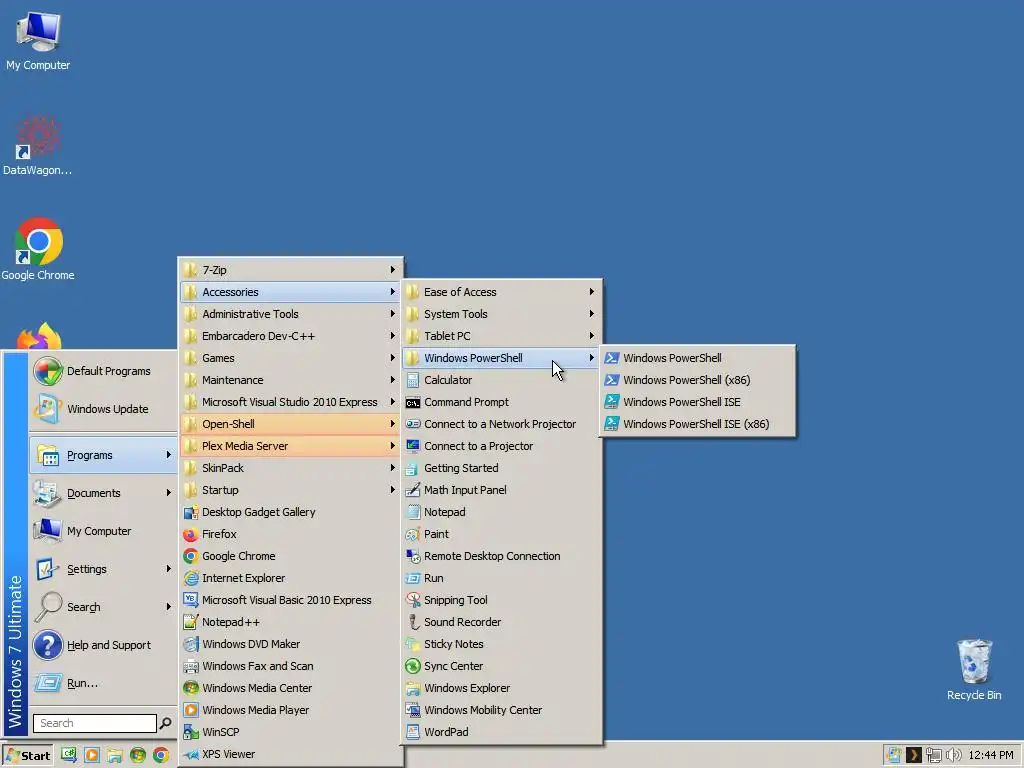Open Sync Center
This screenshot has height=768, width=1024.
[x=502, y=665]
